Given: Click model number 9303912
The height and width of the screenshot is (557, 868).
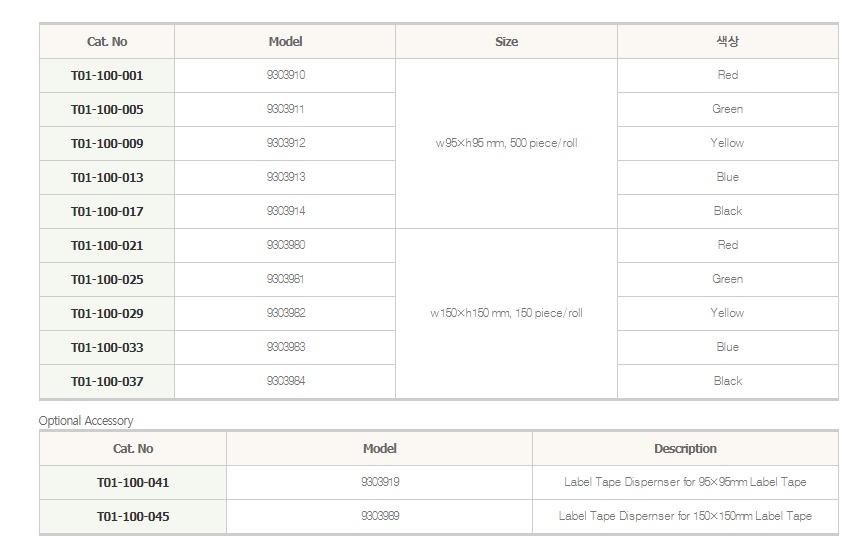Looking at the screenshot, I should [286, 143].
